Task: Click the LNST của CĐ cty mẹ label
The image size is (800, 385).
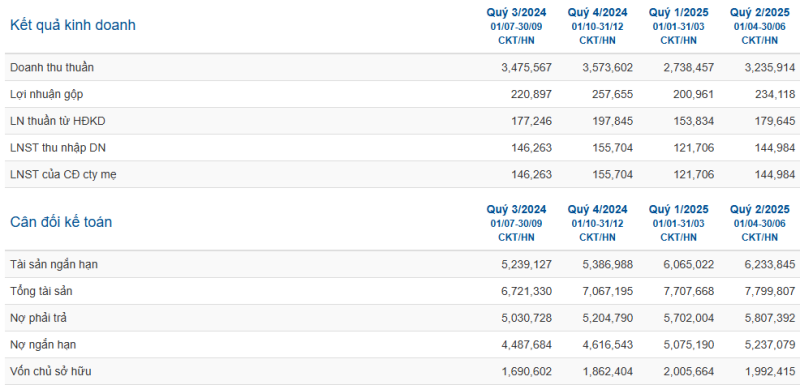Action: click(x=63, y=174)
